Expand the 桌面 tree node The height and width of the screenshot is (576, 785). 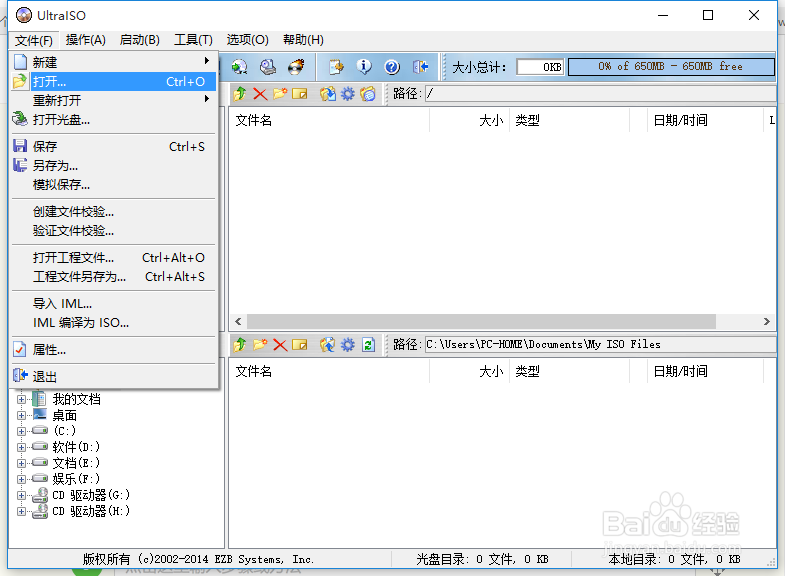click(21, 415)
